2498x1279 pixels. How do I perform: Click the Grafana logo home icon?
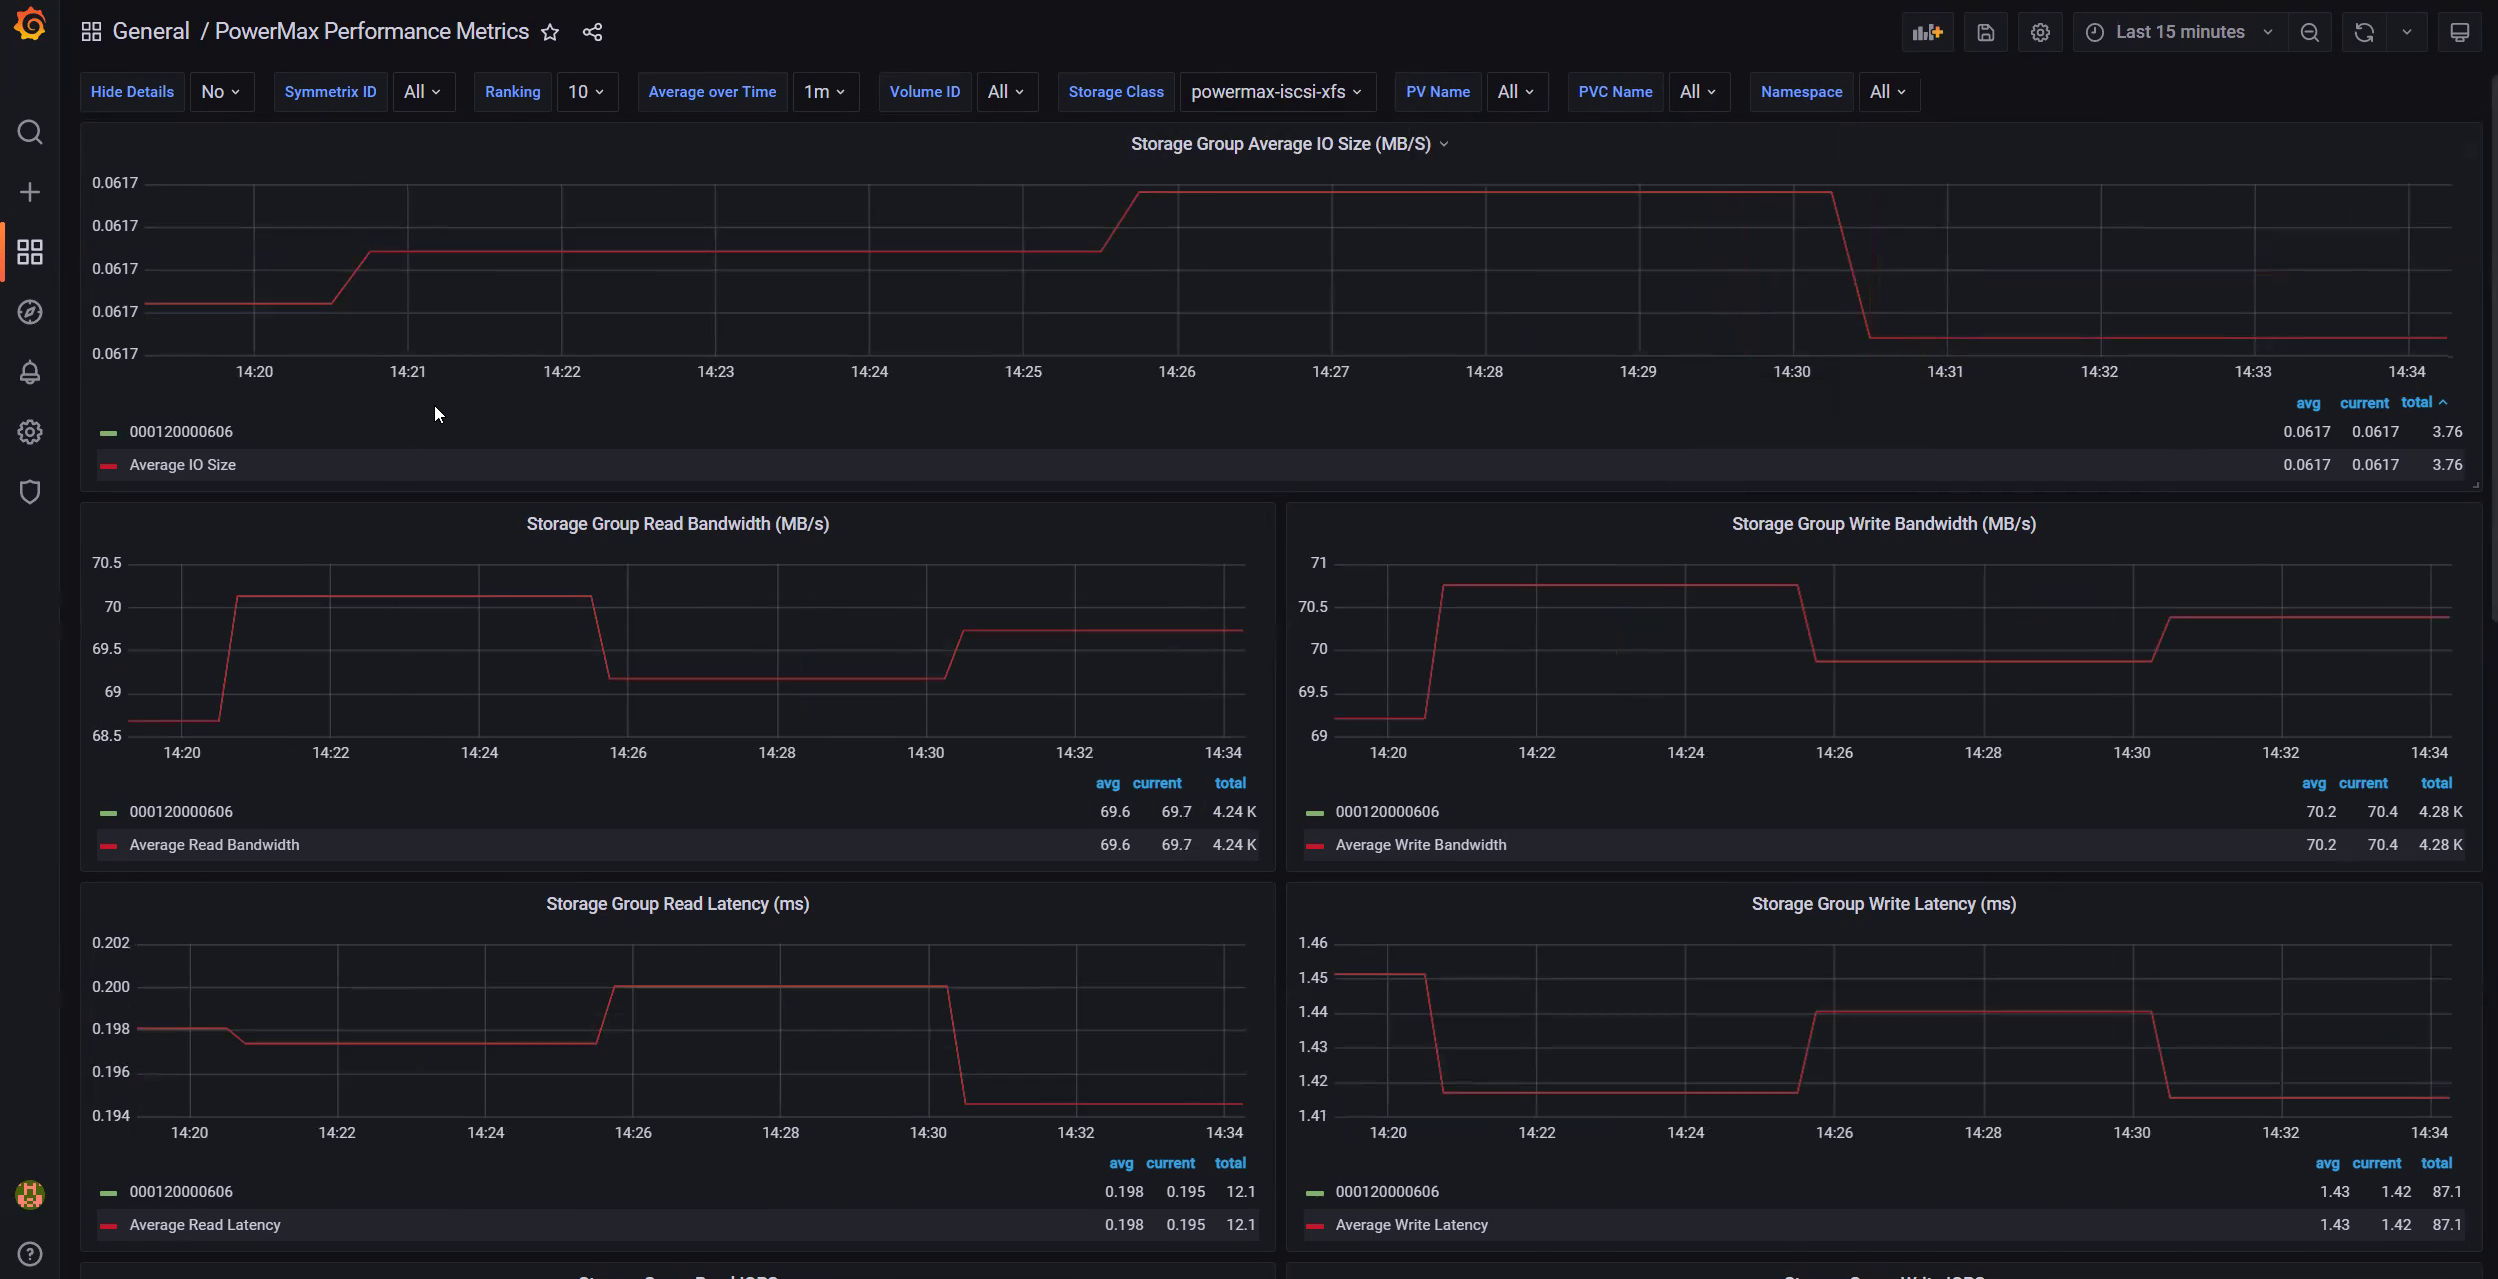pyautogui.click(x=30, y=25)
